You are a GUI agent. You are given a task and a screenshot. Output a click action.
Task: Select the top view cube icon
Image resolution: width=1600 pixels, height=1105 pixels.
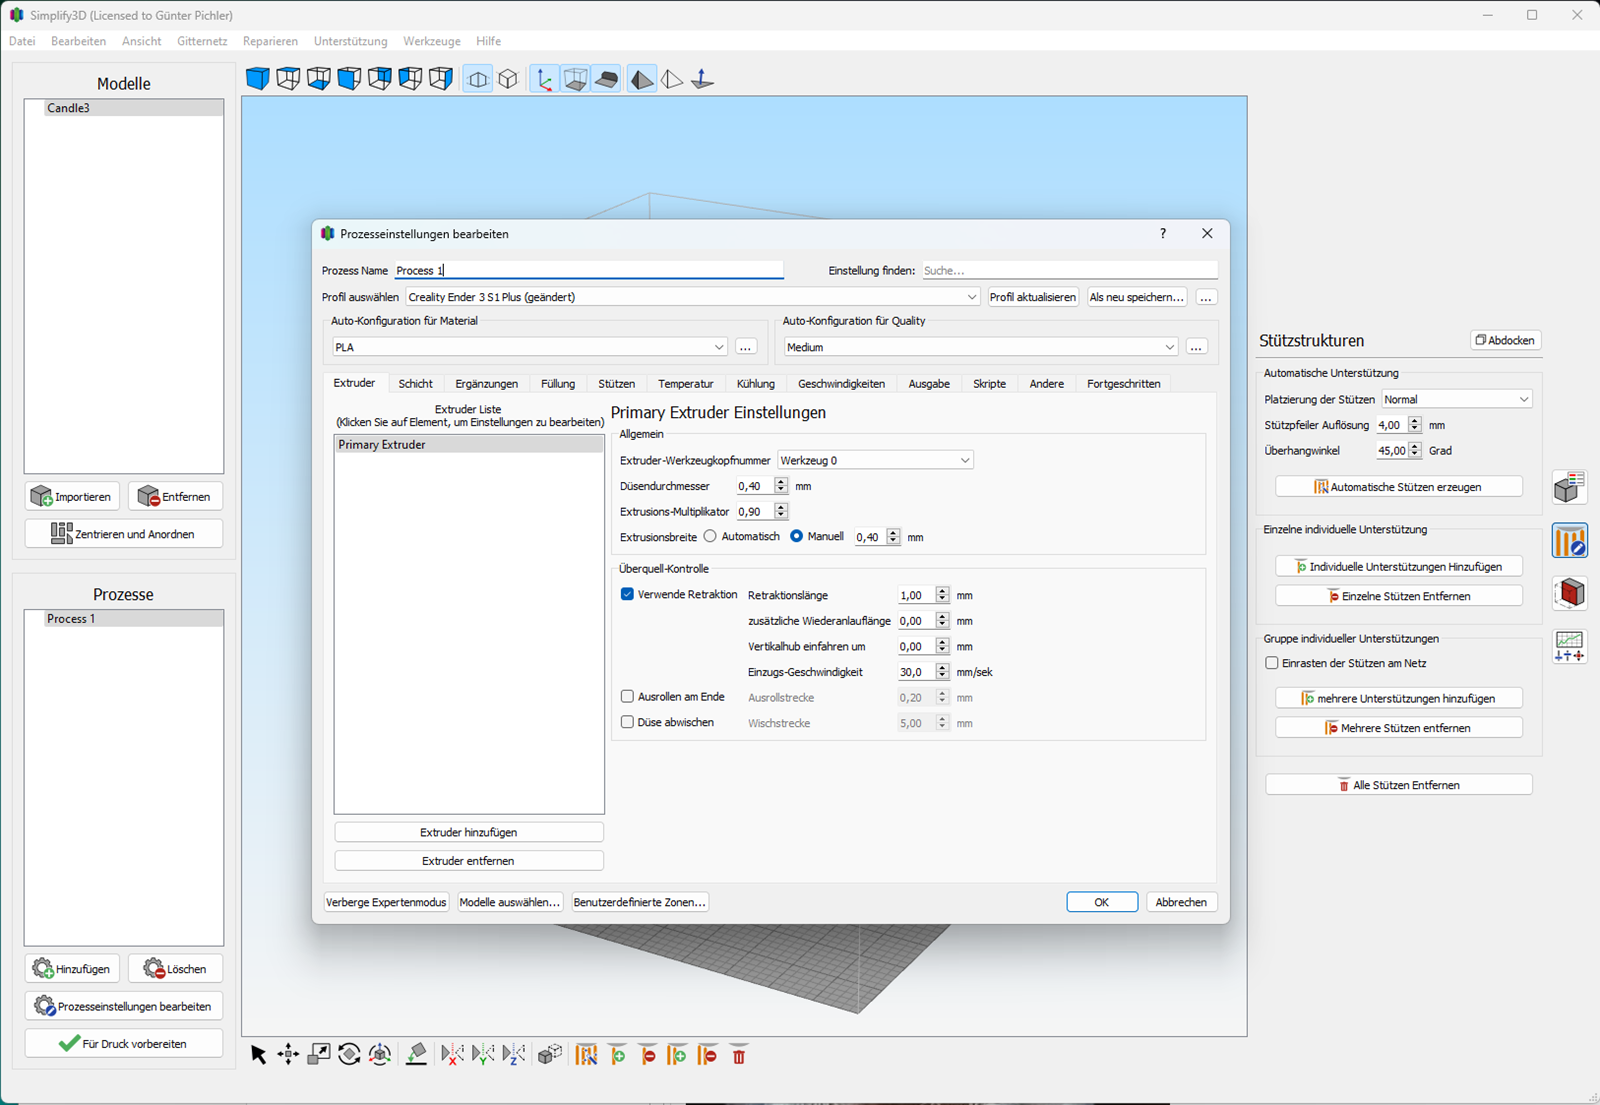(x=288, y=78)
